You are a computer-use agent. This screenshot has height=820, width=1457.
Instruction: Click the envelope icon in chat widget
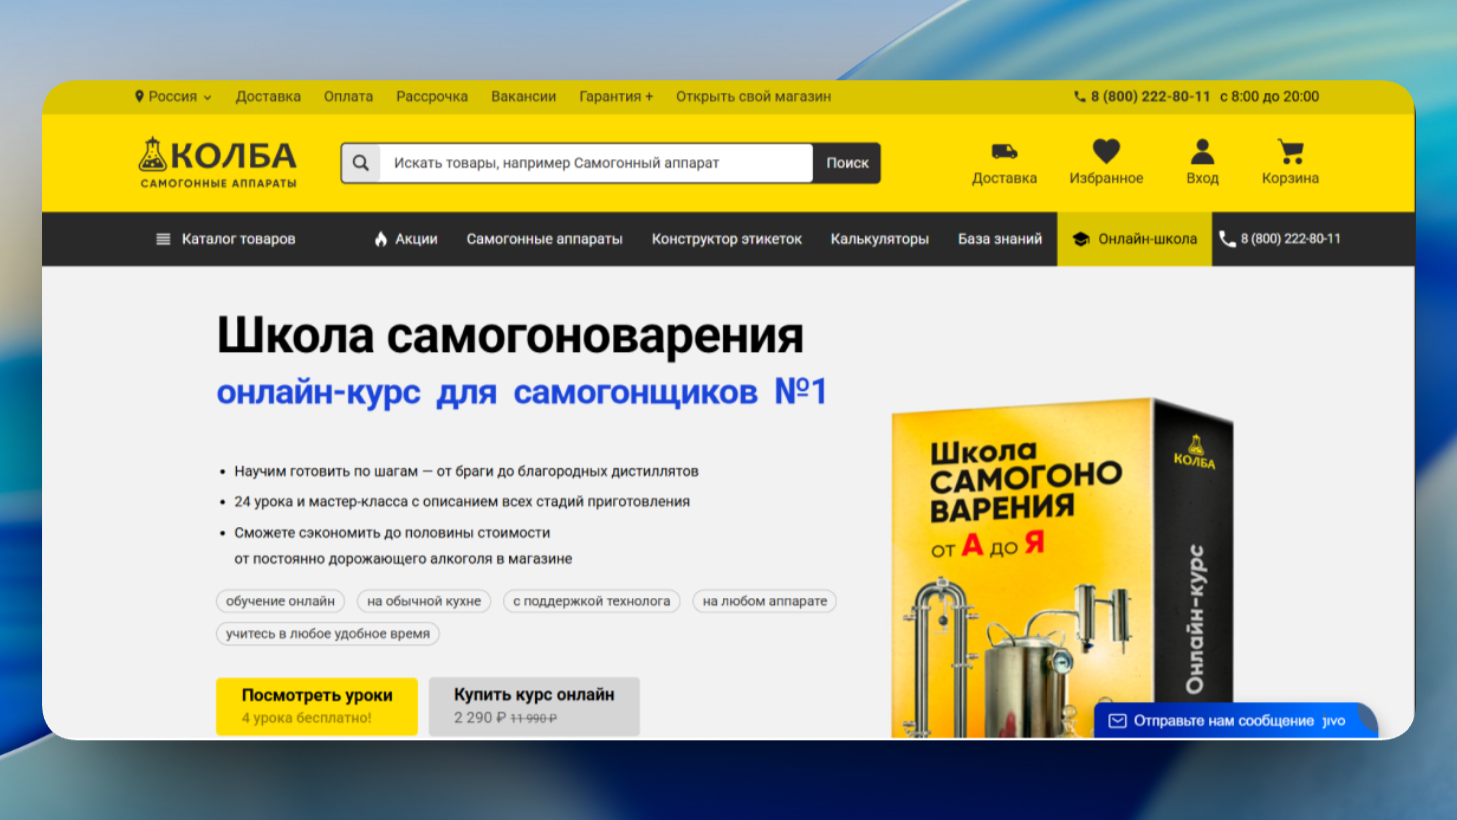click(x=1117, y=721)
